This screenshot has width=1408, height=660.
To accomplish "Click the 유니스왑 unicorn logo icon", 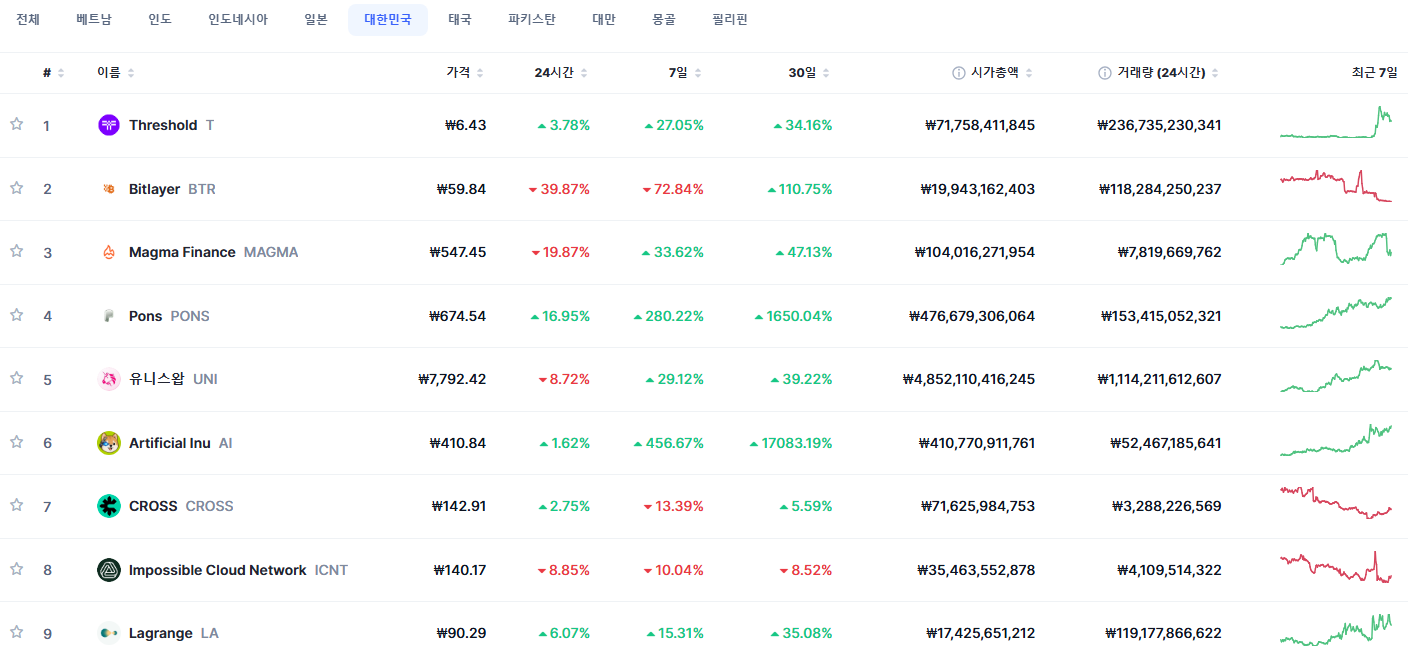I will (109, 379).
